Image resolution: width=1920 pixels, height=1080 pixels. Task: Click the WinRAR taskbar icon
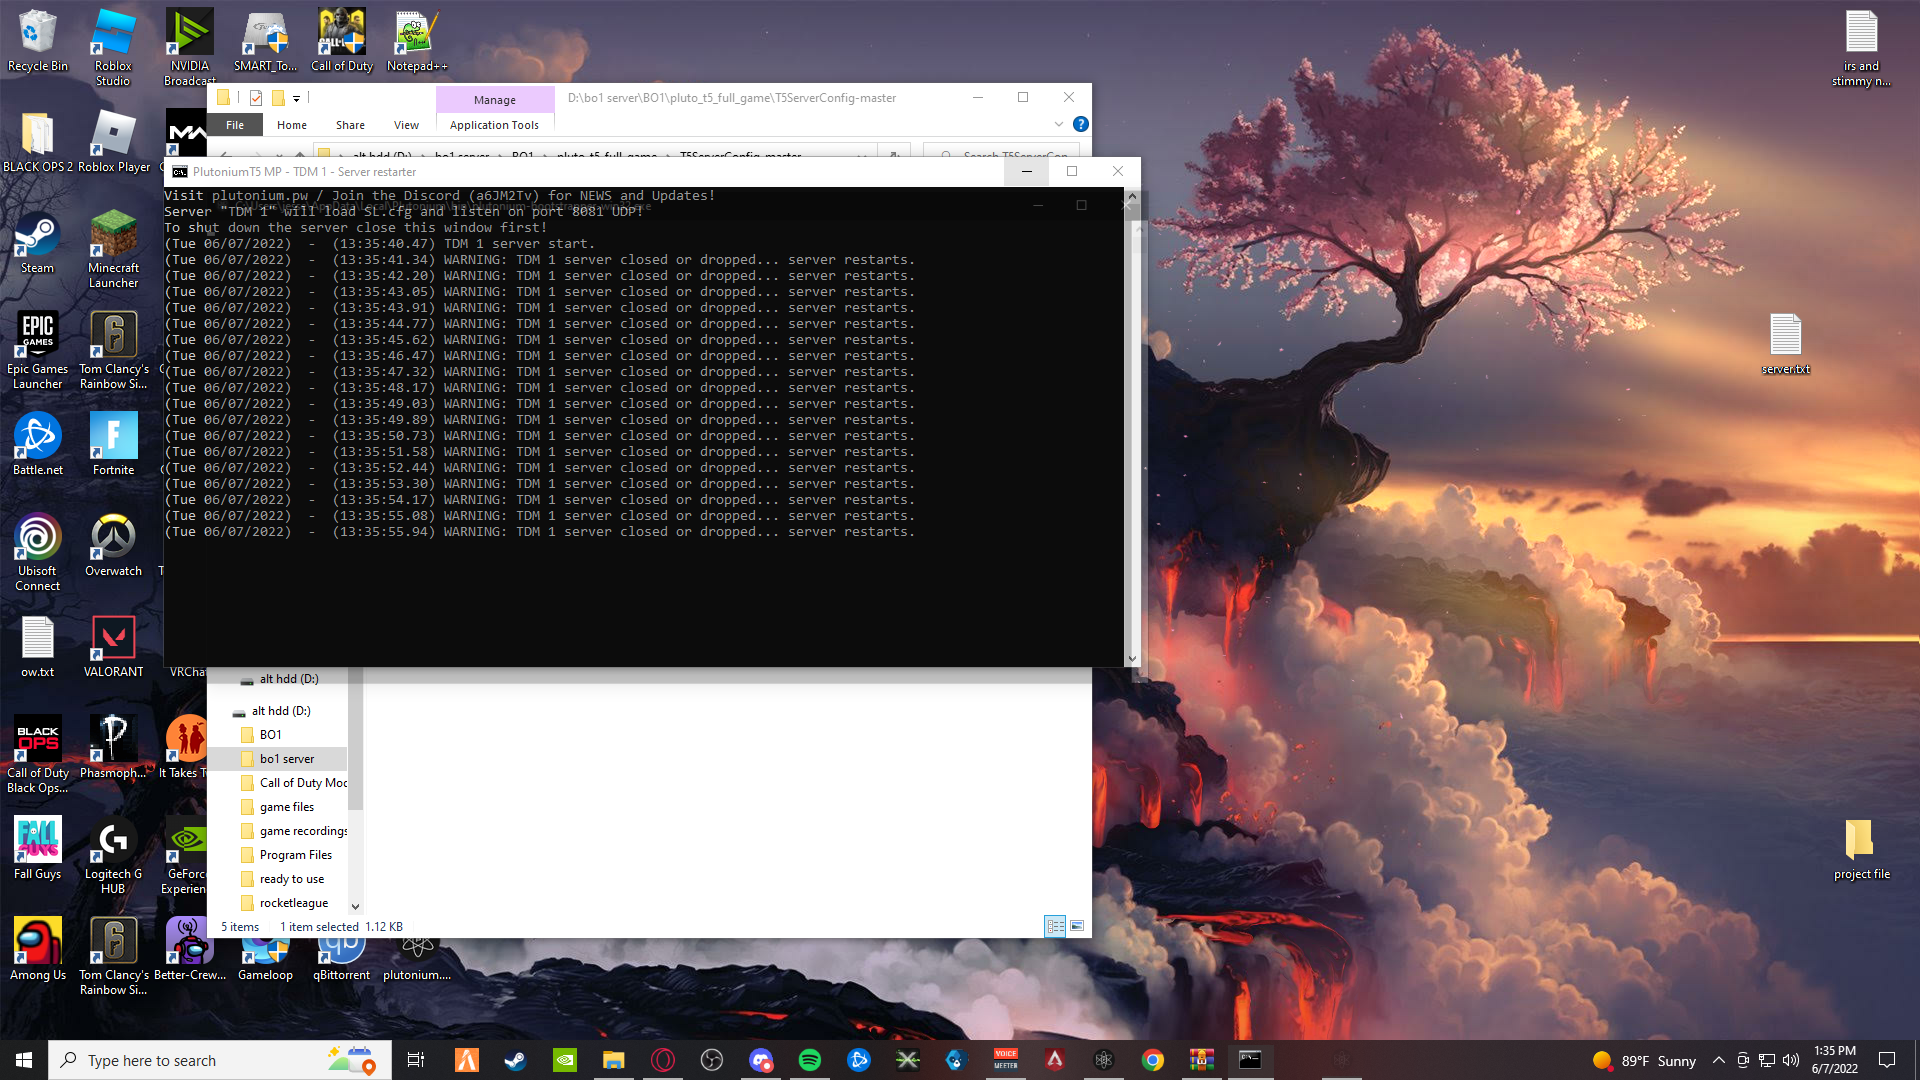pos(1202,1060)
